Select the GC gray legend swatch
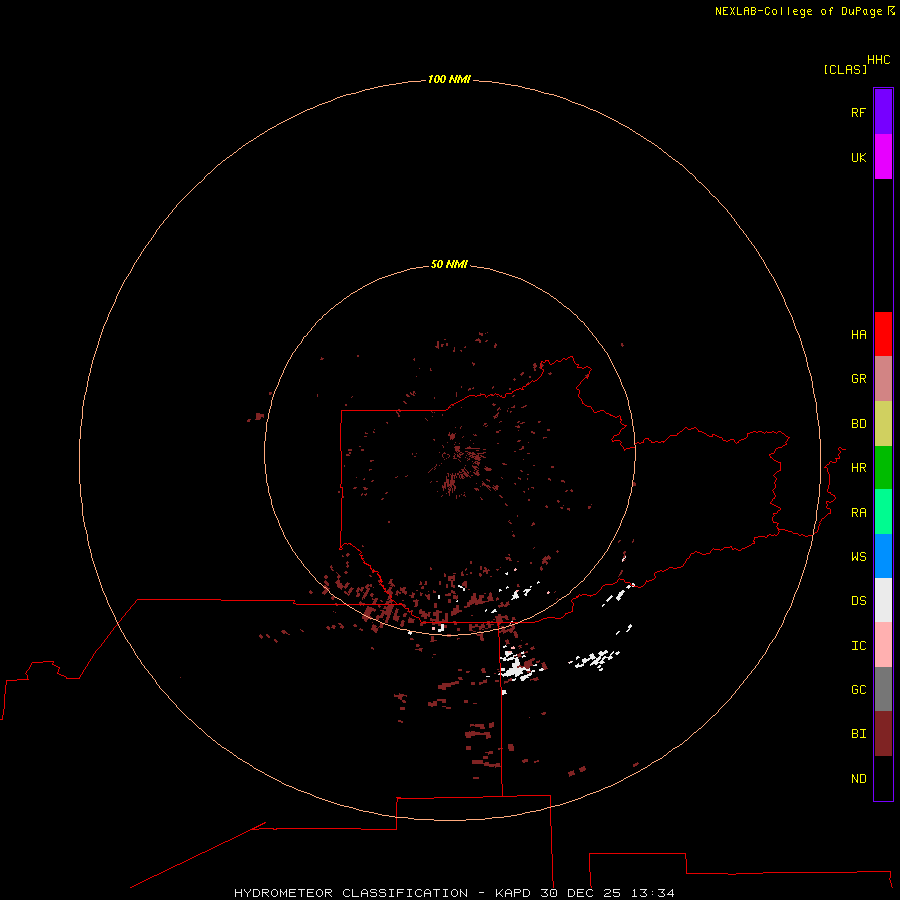The height and width of the screenshot is (900, 900). click(x=883, y=689)
